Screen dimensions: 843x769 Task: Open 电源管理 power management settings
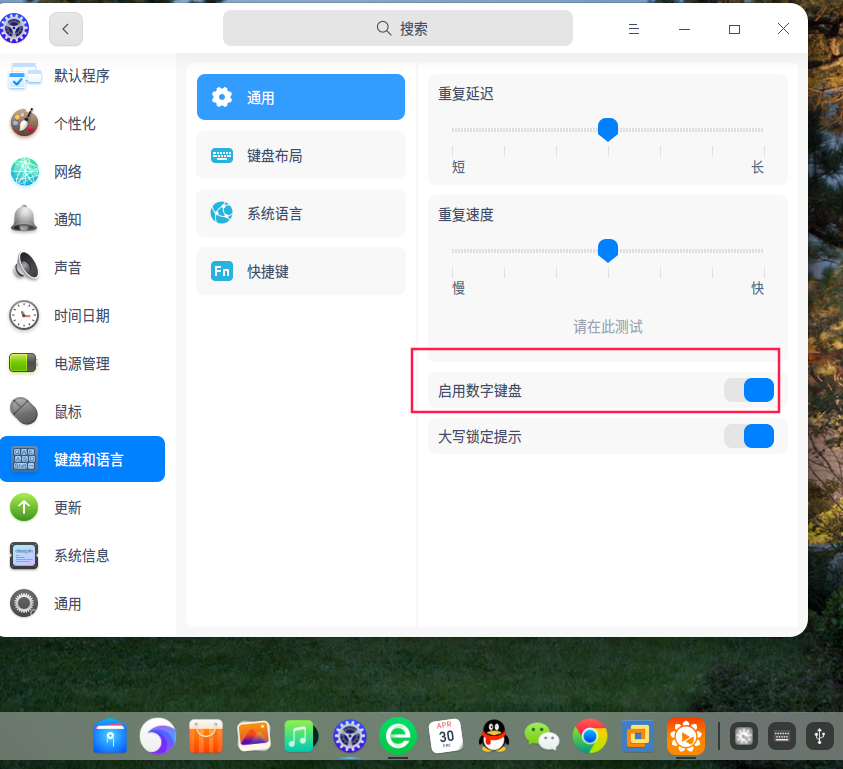[x=82, y=364]
